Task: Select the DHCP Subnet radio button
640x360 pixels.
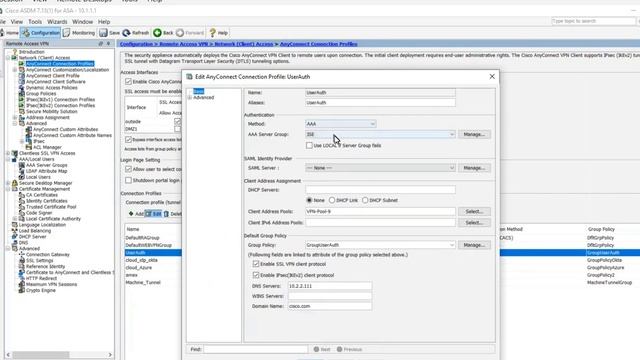Action: coord(365,200)
